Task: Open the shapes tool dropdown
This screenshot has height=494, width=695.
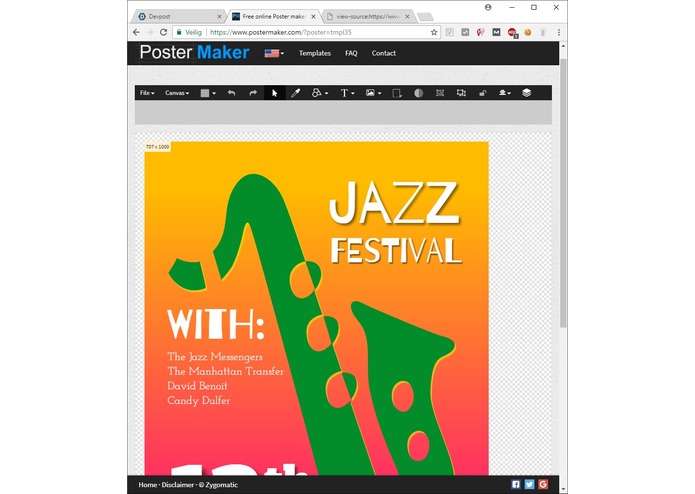Action: [320, 93]
